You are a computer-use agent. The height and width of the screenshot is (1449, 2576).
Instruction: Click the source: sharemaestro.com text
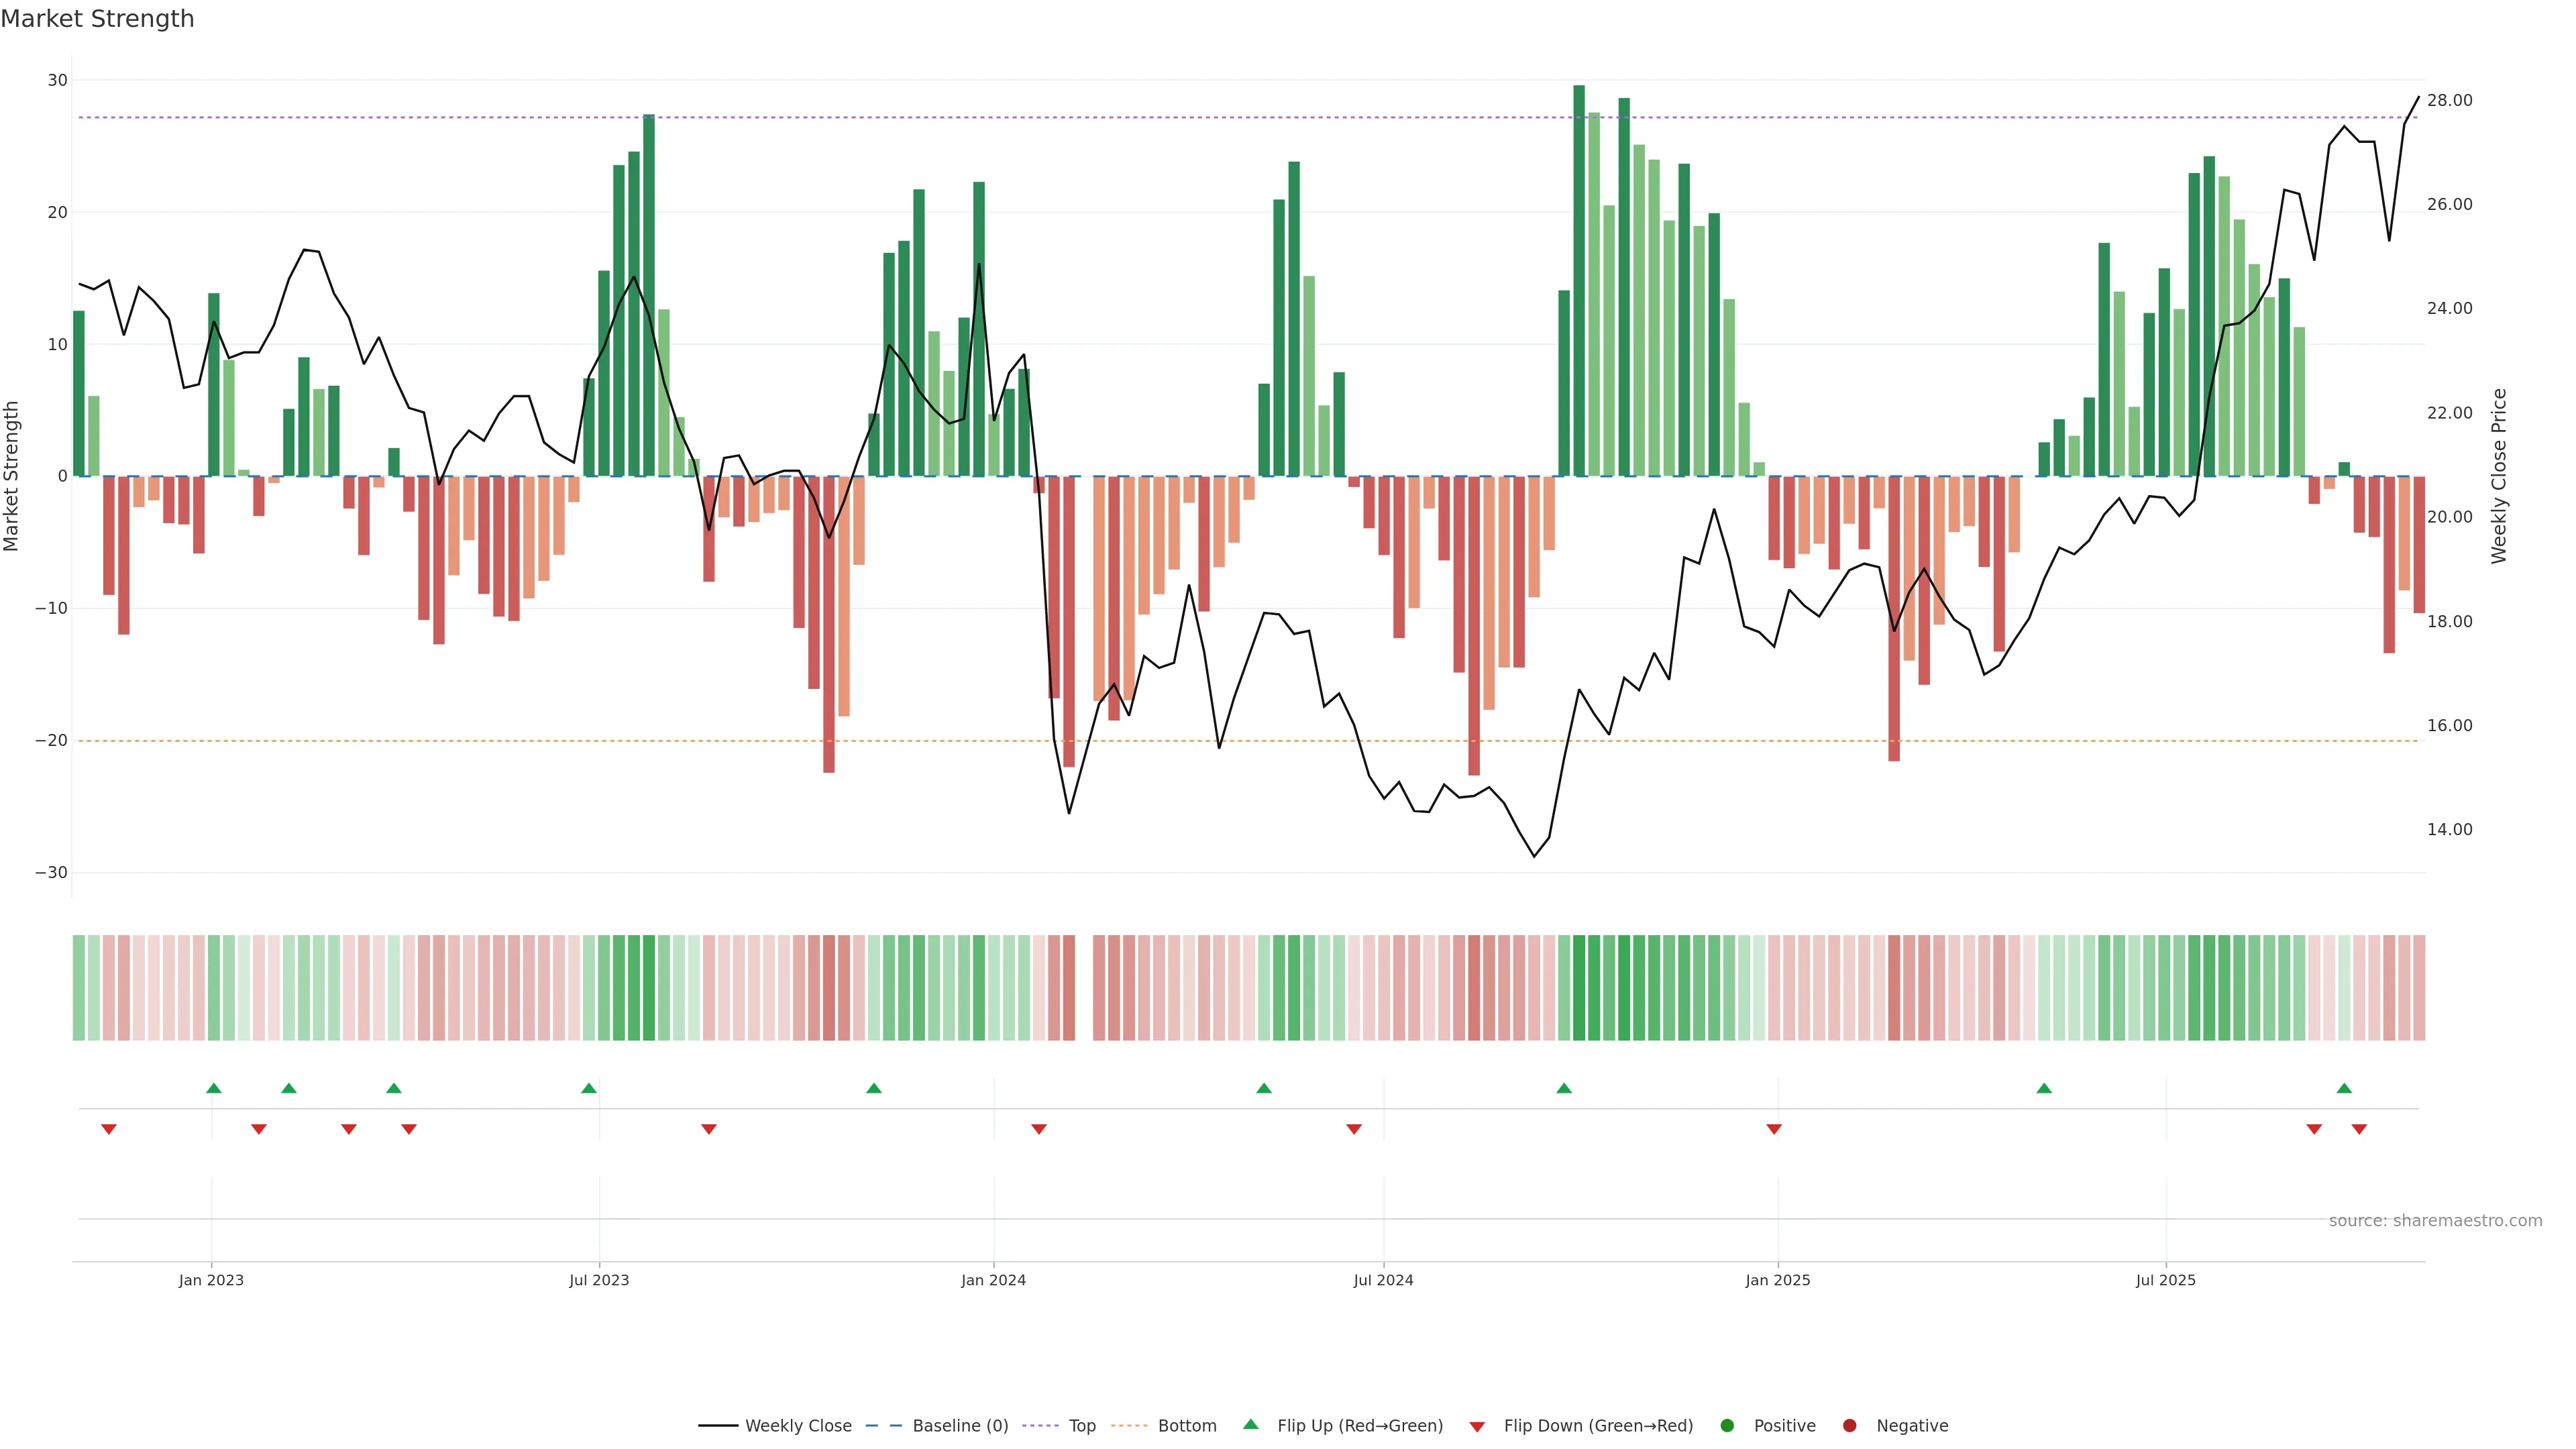pyautogui.click(x=2435, y=1221)
